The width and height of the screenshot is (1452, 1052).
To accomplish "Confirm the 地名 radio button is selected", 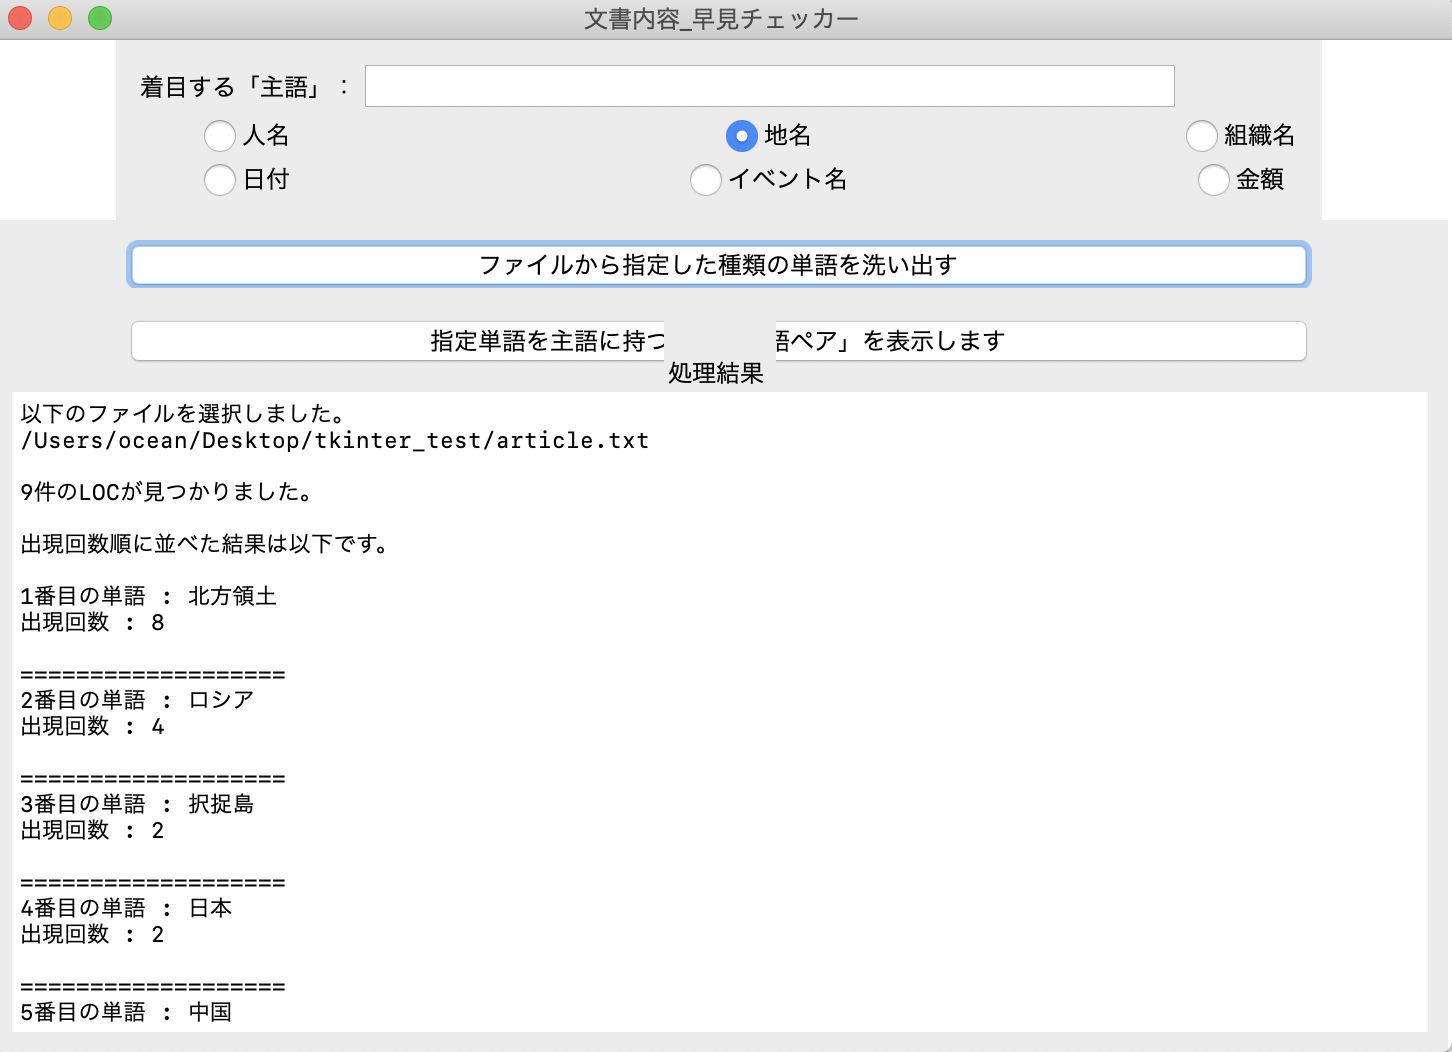I will click(x=742, y=136).
